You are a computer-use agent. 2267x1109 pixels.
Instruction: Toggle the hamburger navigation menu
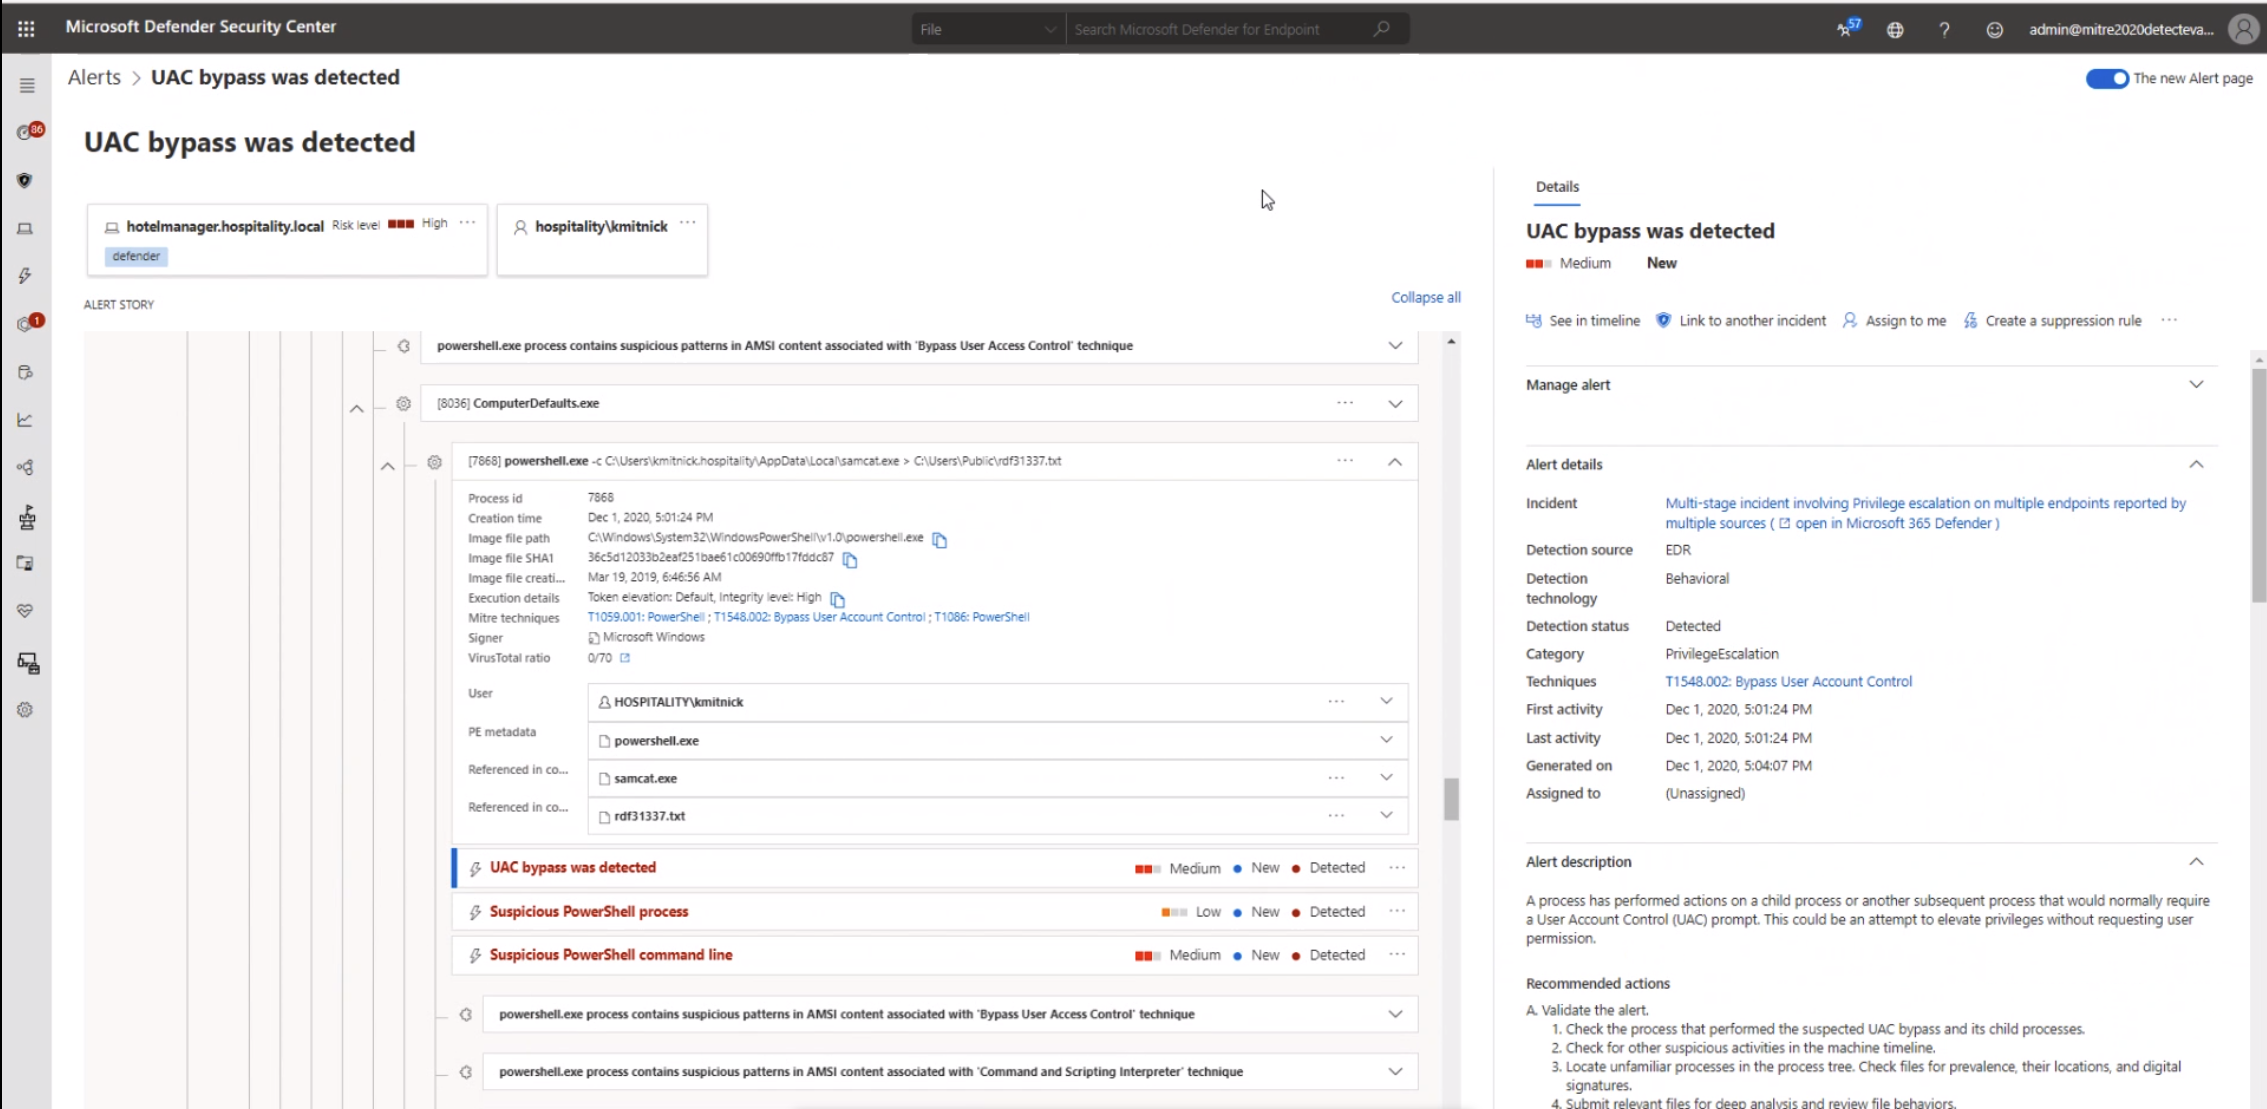[x=27, y=86]
